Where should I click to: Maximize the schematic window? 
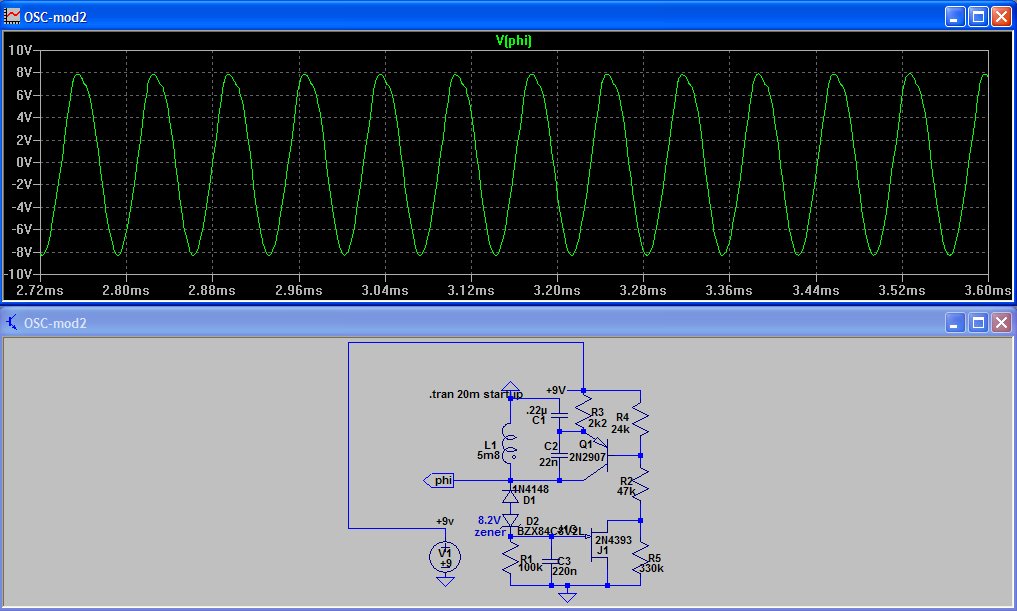(x=978, y=322)
